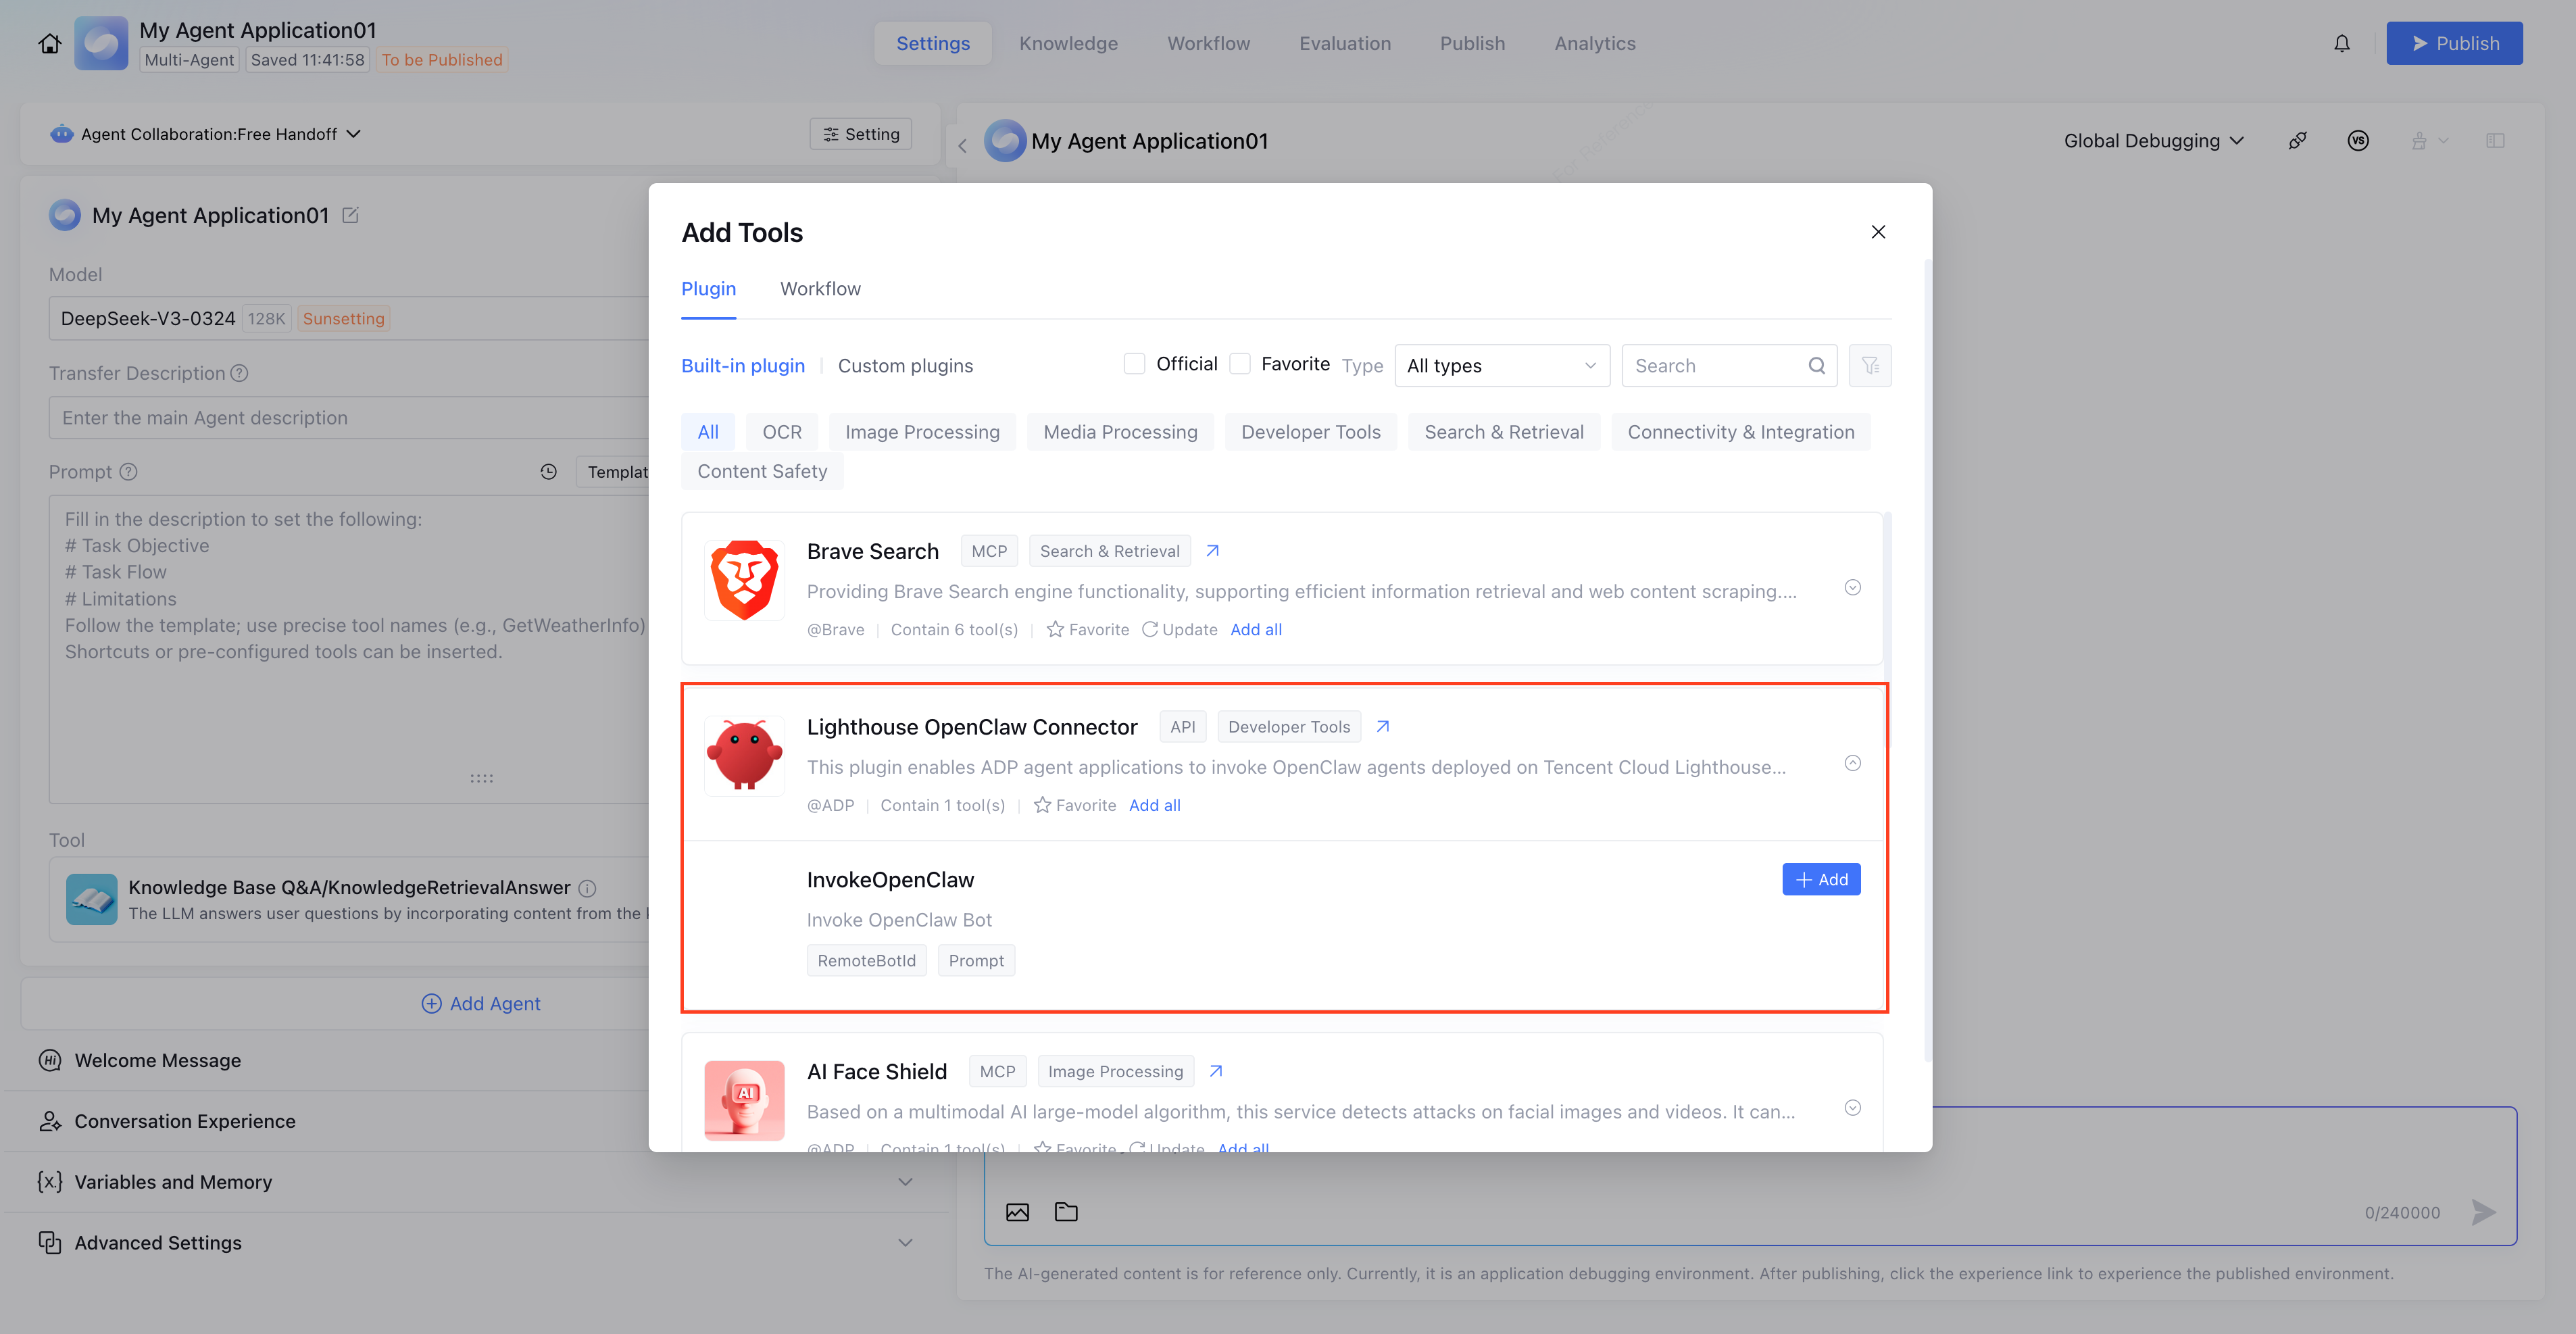
Task: Switch to the Workflow tab in Add Tools
Action: coord(820,289)
